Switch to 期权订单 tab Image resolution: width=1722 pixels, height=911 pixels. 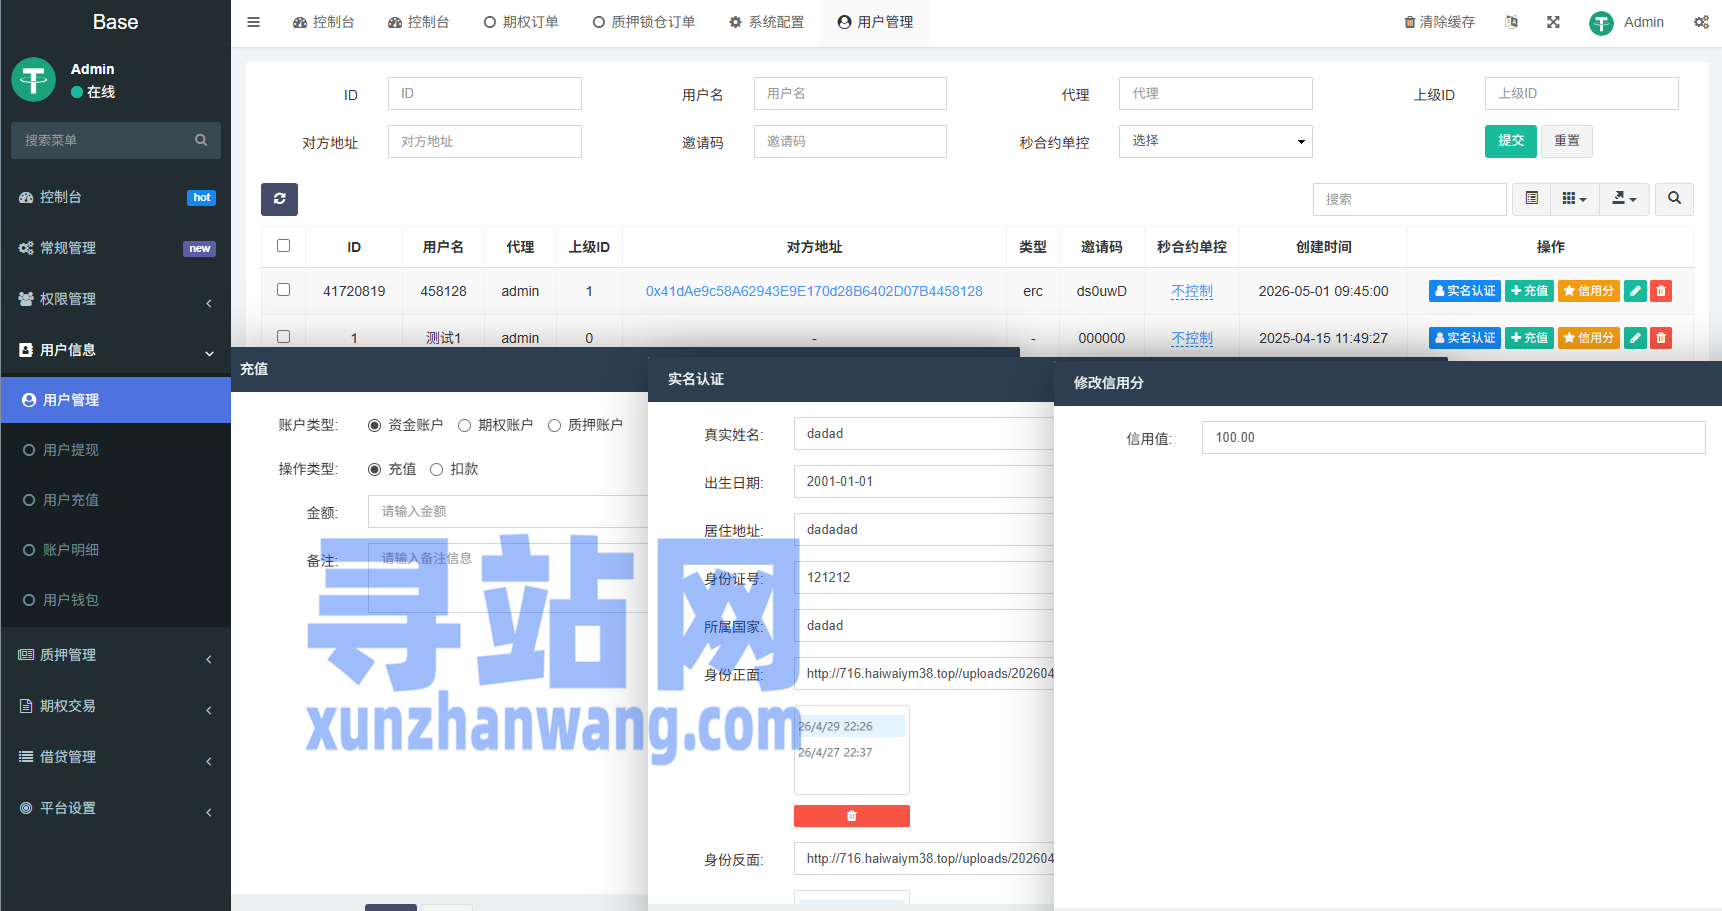pyautogui.click(x=521, y=22)
